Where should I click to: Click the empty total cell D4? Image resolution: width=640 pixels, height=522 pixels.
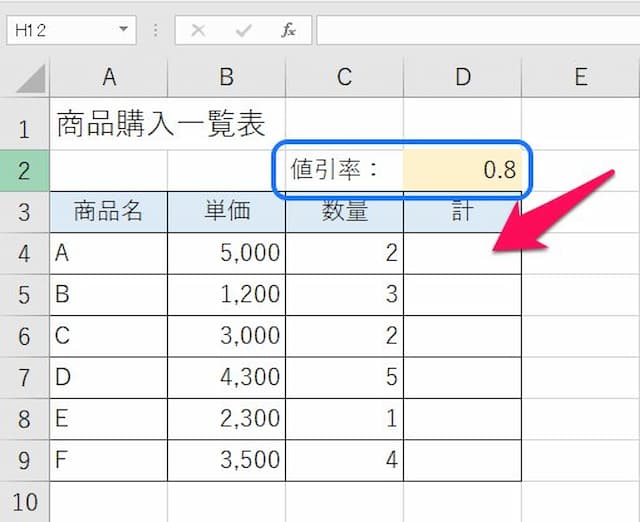pos(462,253)
